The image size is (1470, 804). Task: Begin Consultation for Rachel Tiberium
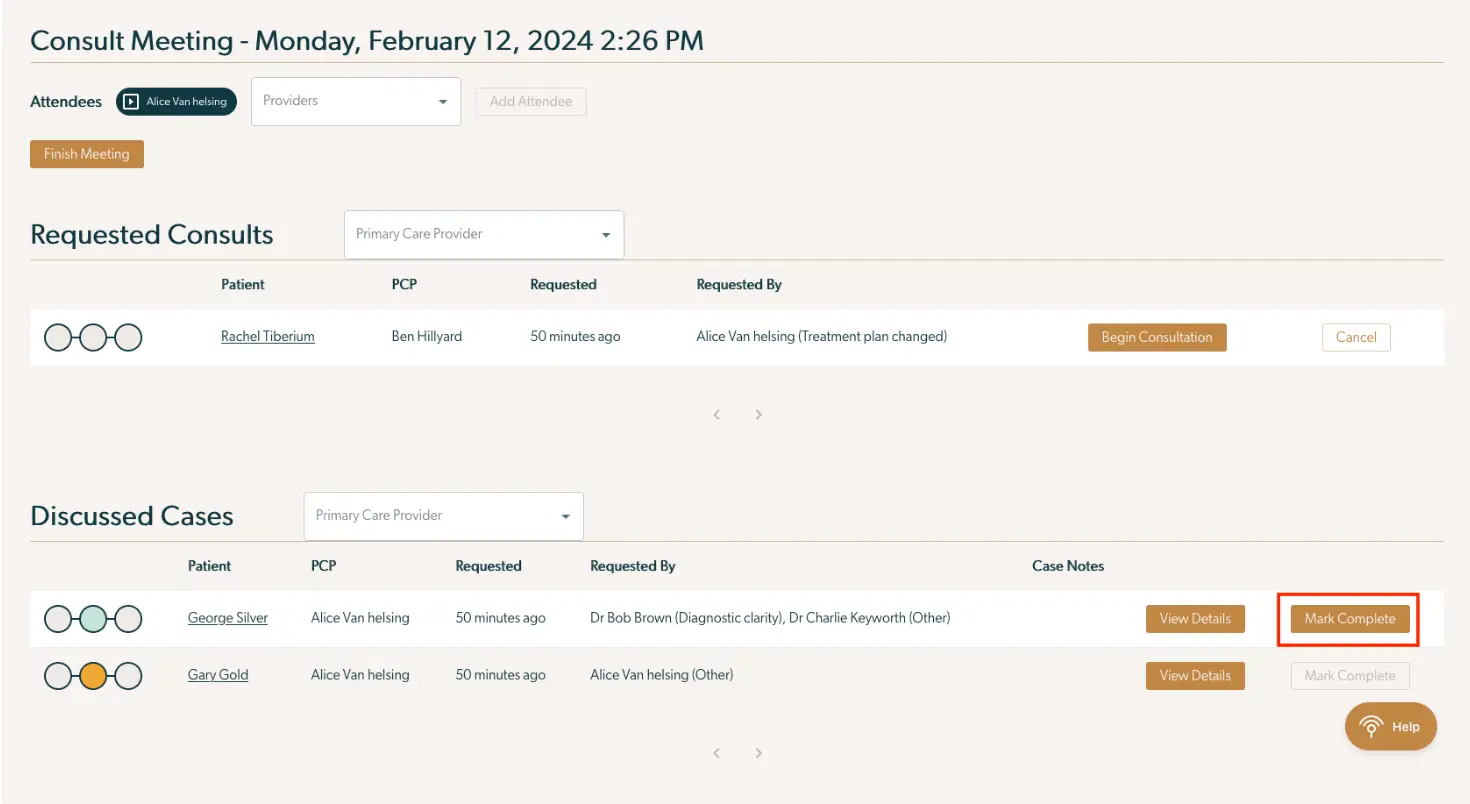coord(1157,337)
